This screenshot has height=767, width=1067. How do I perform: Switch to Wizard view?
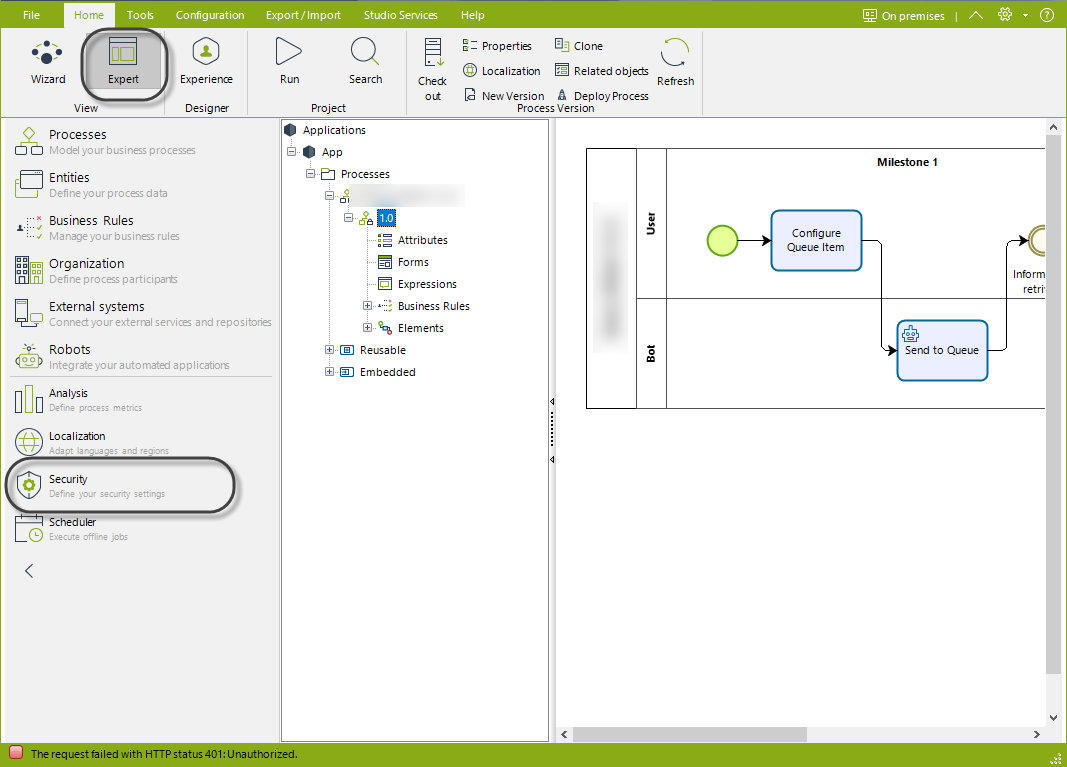pos(48,62)
